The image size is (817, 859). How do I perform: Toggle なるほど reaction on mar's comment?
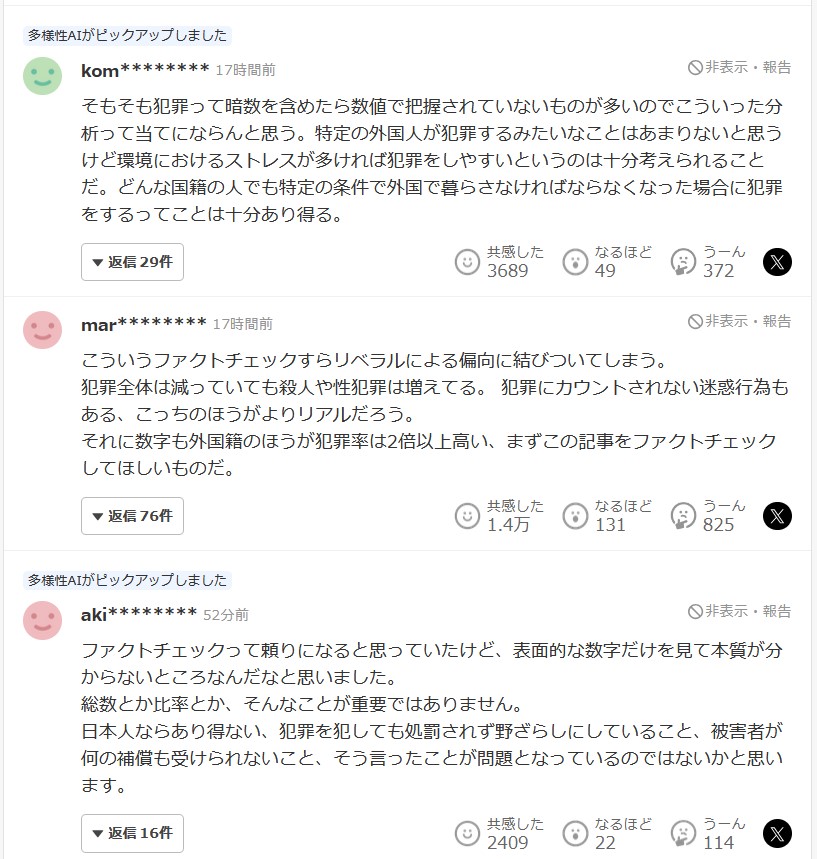607,516
